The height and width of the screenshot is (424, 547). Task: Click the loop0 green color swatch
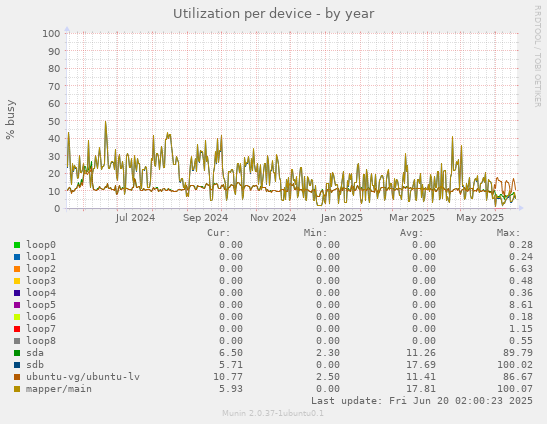pos(17,245)
